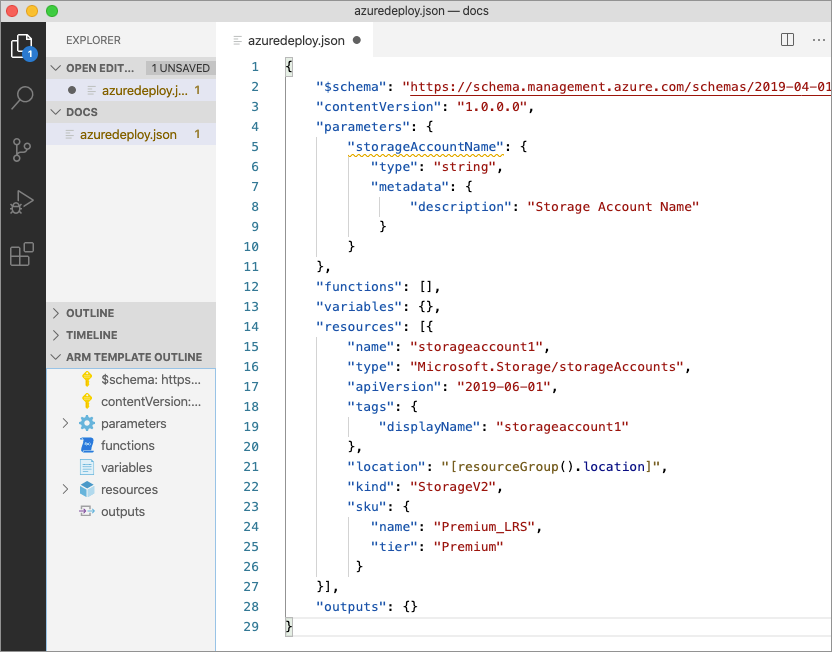Click the unsaved dot on the editor tab

point(357,41)
